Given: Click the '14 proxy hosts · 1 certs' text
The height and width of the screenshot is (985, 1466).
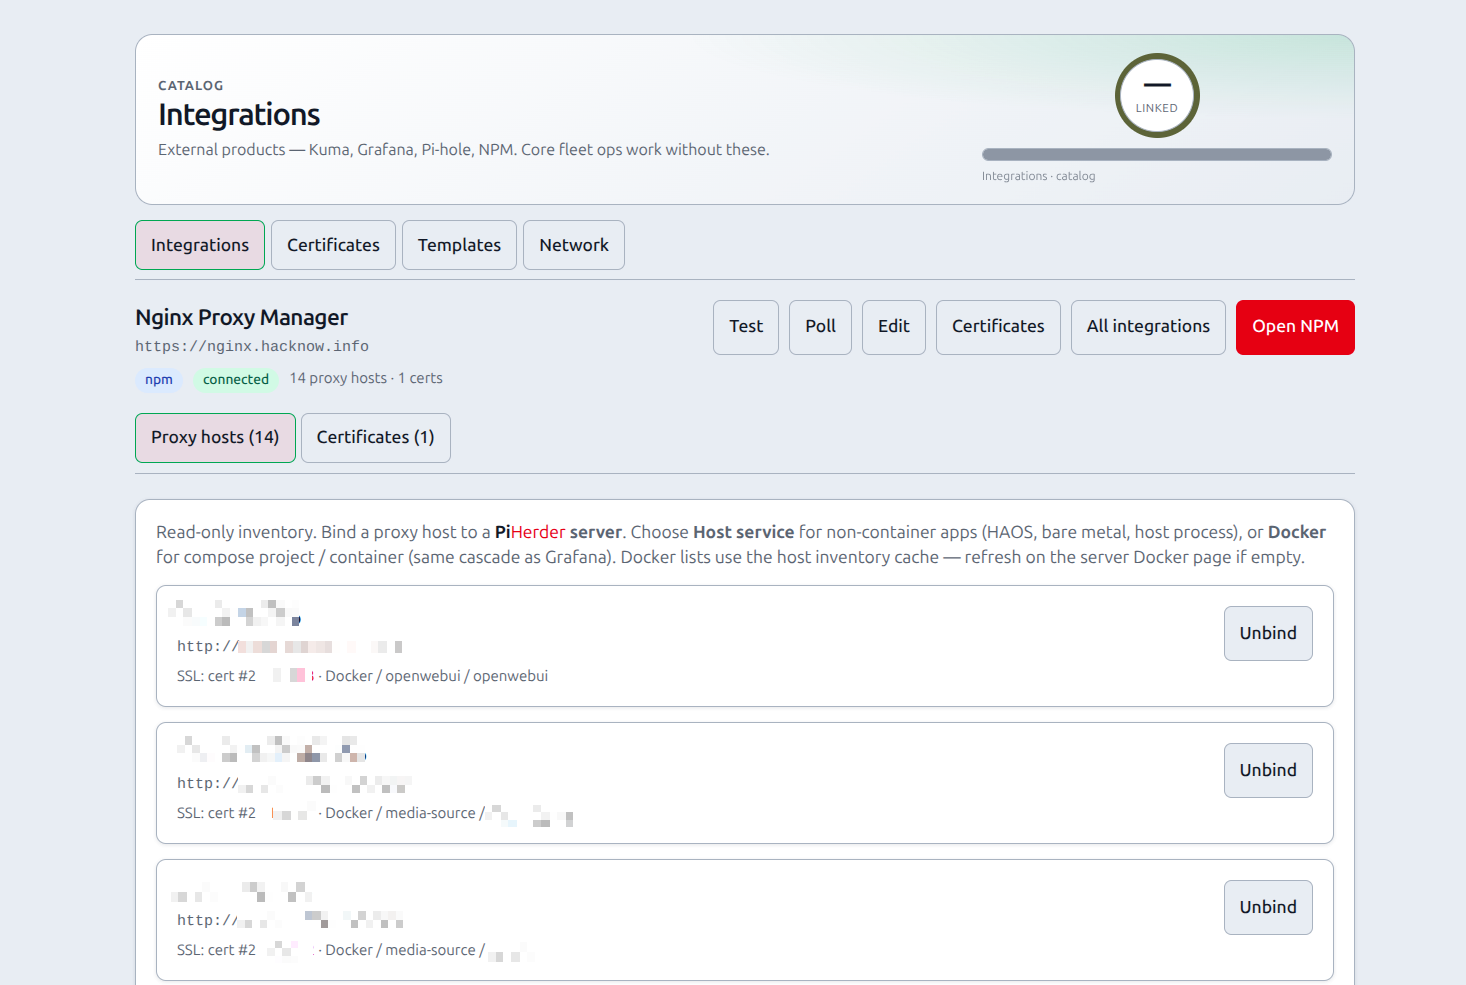Looking at the screenshot, I should (366, 378).
